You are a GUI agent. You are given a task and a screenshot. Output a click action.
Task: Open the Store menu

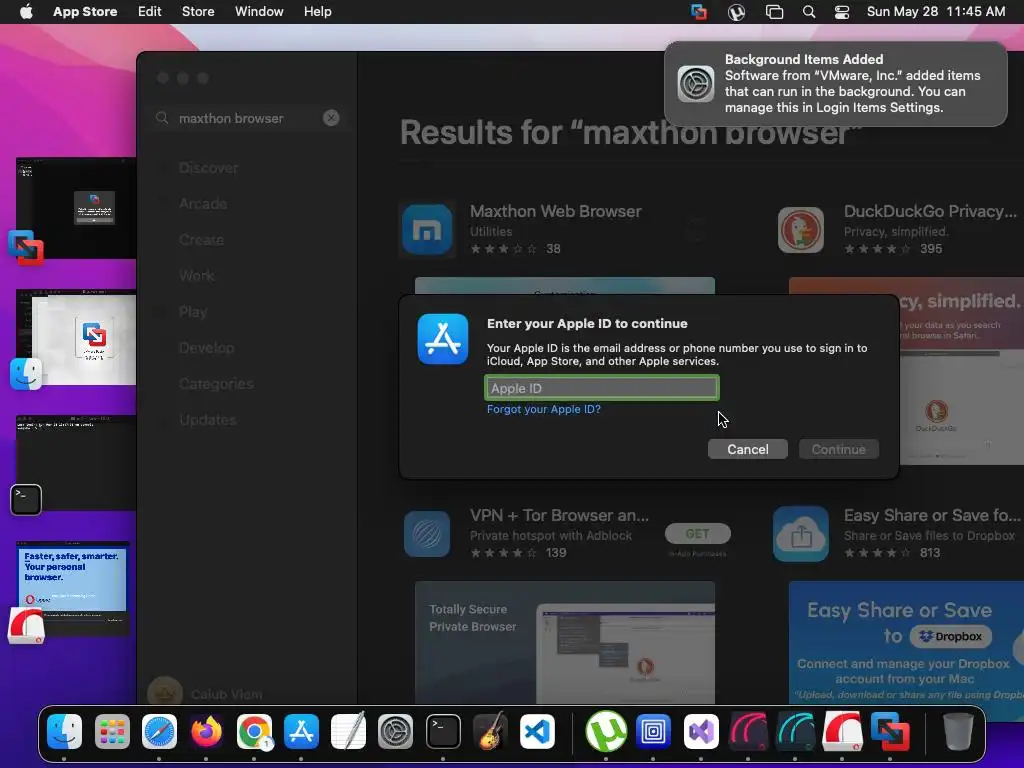pos(198,12)
